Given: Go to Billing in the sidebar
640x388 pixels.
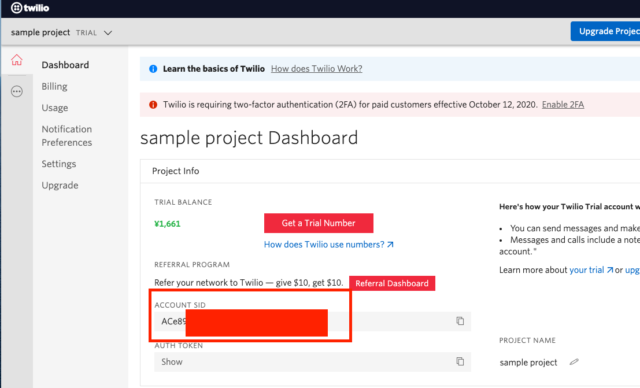Looking at the screenshot, I should click(54, 86).
